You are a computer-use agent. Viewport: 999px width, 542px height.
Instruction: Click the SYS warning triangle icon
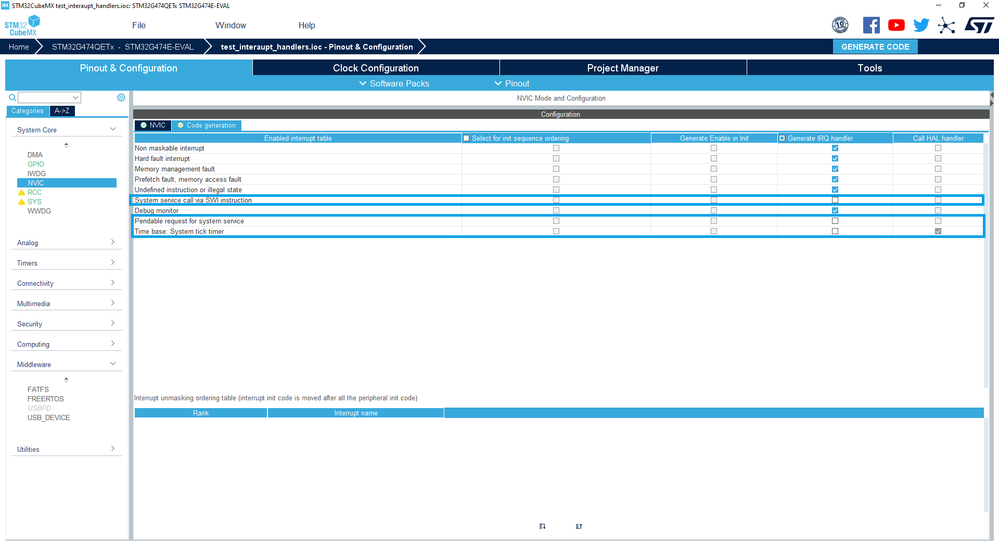point(21,202)
